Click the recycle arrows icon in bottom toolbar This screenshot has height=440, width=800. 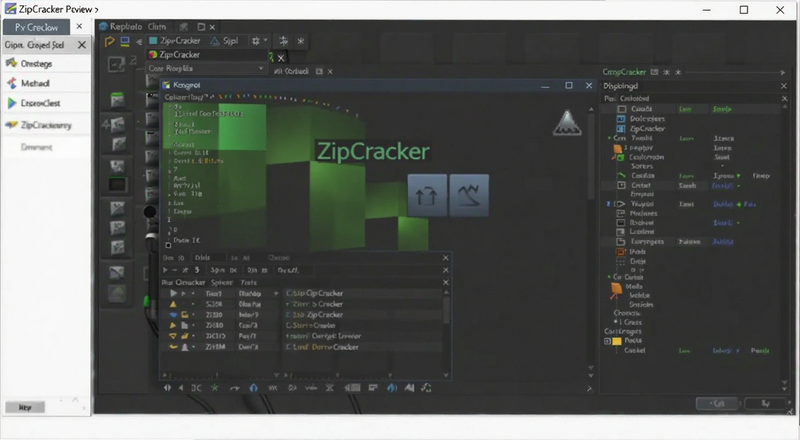click(426, 388)
